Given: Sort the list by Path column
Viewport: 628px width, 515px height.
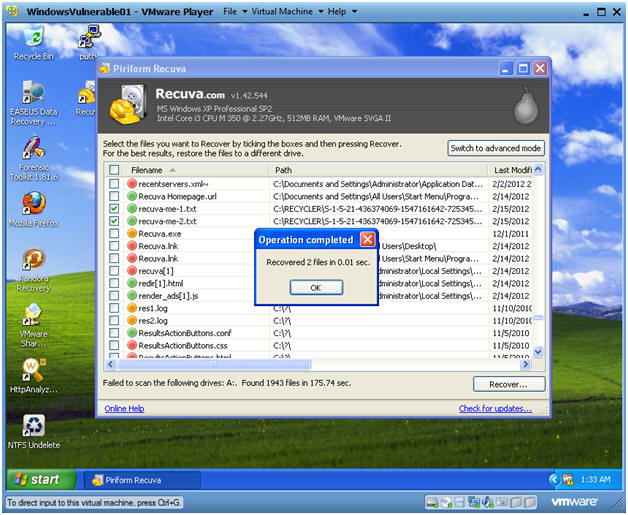Looking at the screenshot, I should click(378, 170).
